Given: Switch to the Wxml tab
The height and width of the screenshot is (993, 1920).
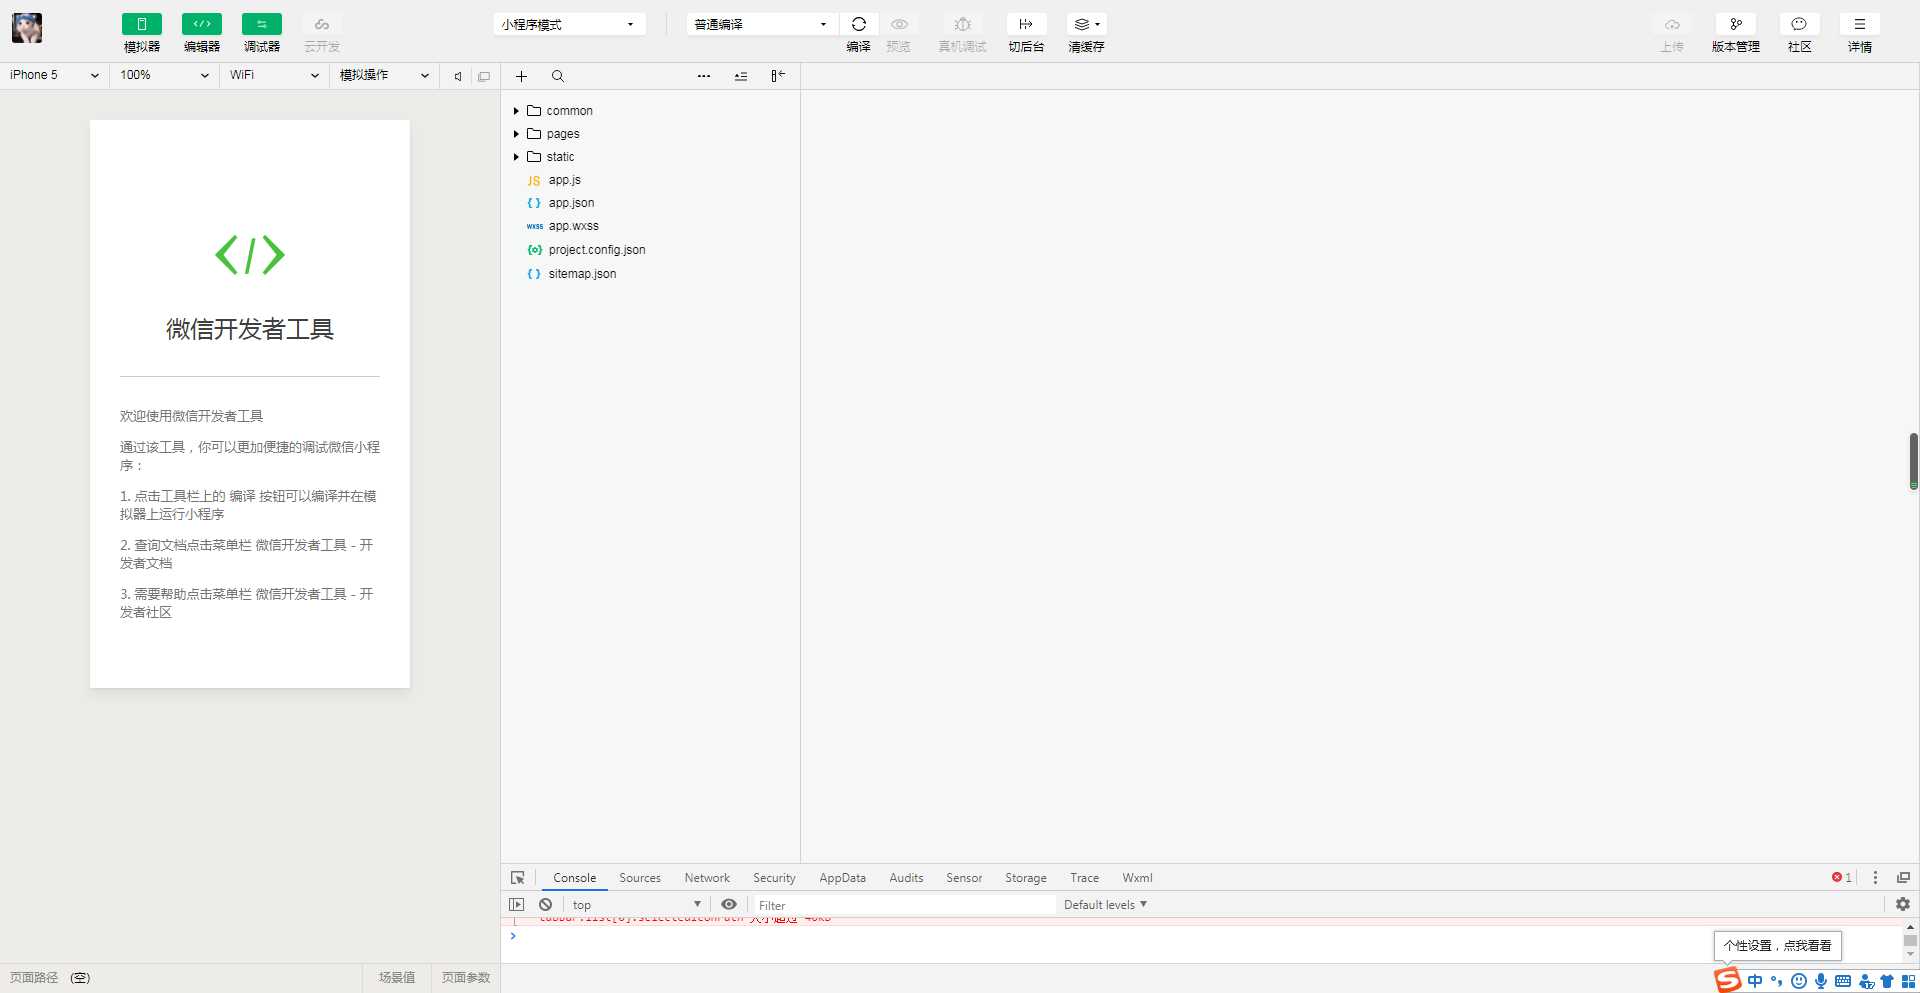Looking at the screenshot, I should 1137,878.
